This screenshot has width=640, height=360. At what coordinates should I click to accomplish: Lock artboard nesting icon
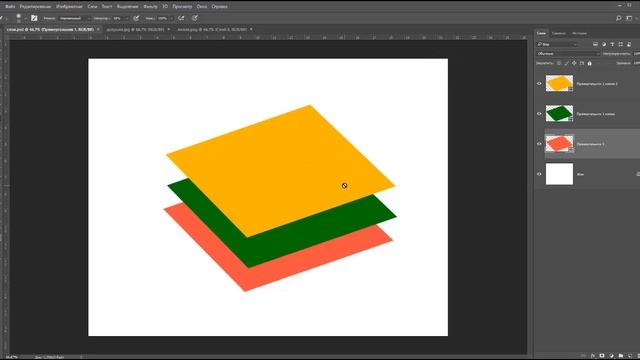(x=582, y=63)
